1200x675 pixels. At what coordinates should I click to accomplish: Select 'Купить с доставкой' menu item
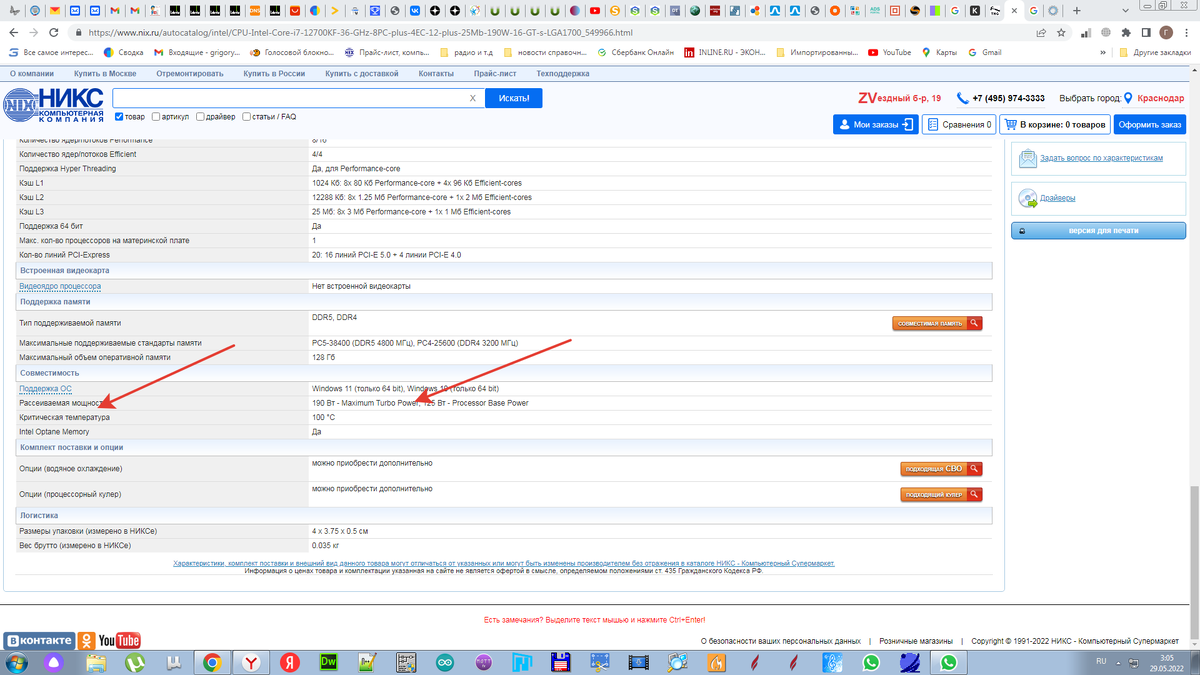tap(362, 74)
